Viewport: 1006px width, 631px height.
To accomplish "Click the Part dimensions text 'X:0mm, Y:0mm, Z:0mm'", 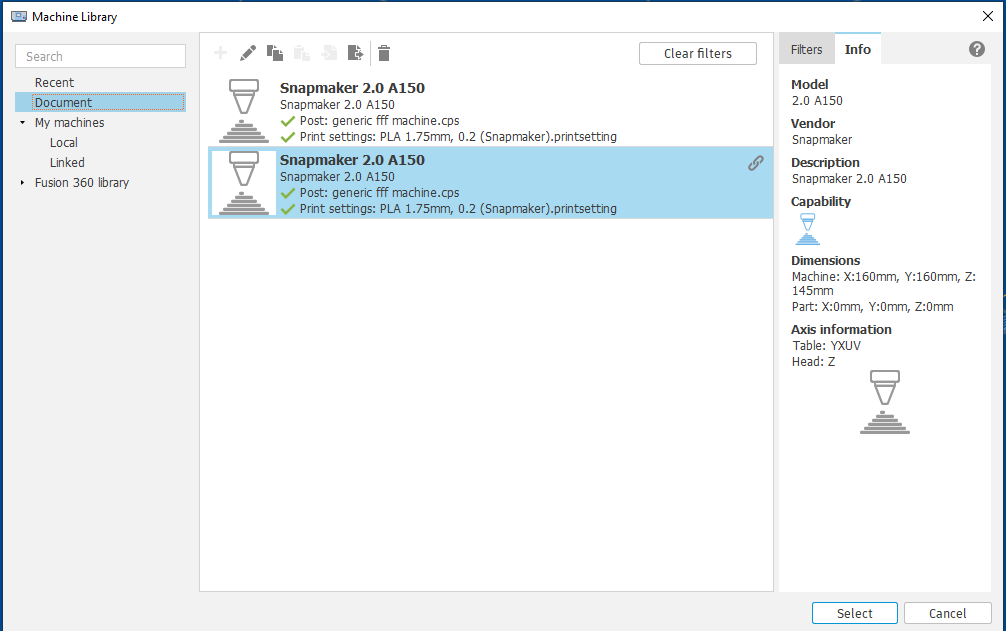I will tap(887, 307).
